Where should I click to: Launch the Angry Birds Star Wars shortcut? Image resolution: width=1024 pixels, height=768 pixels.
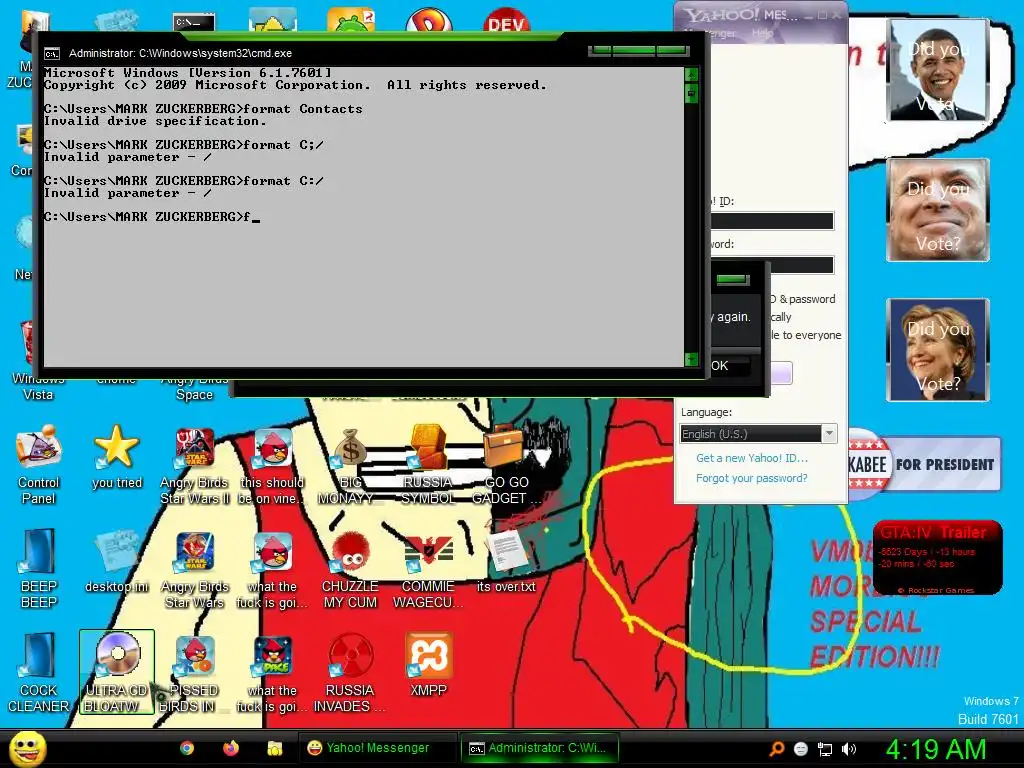click(195, 568)
